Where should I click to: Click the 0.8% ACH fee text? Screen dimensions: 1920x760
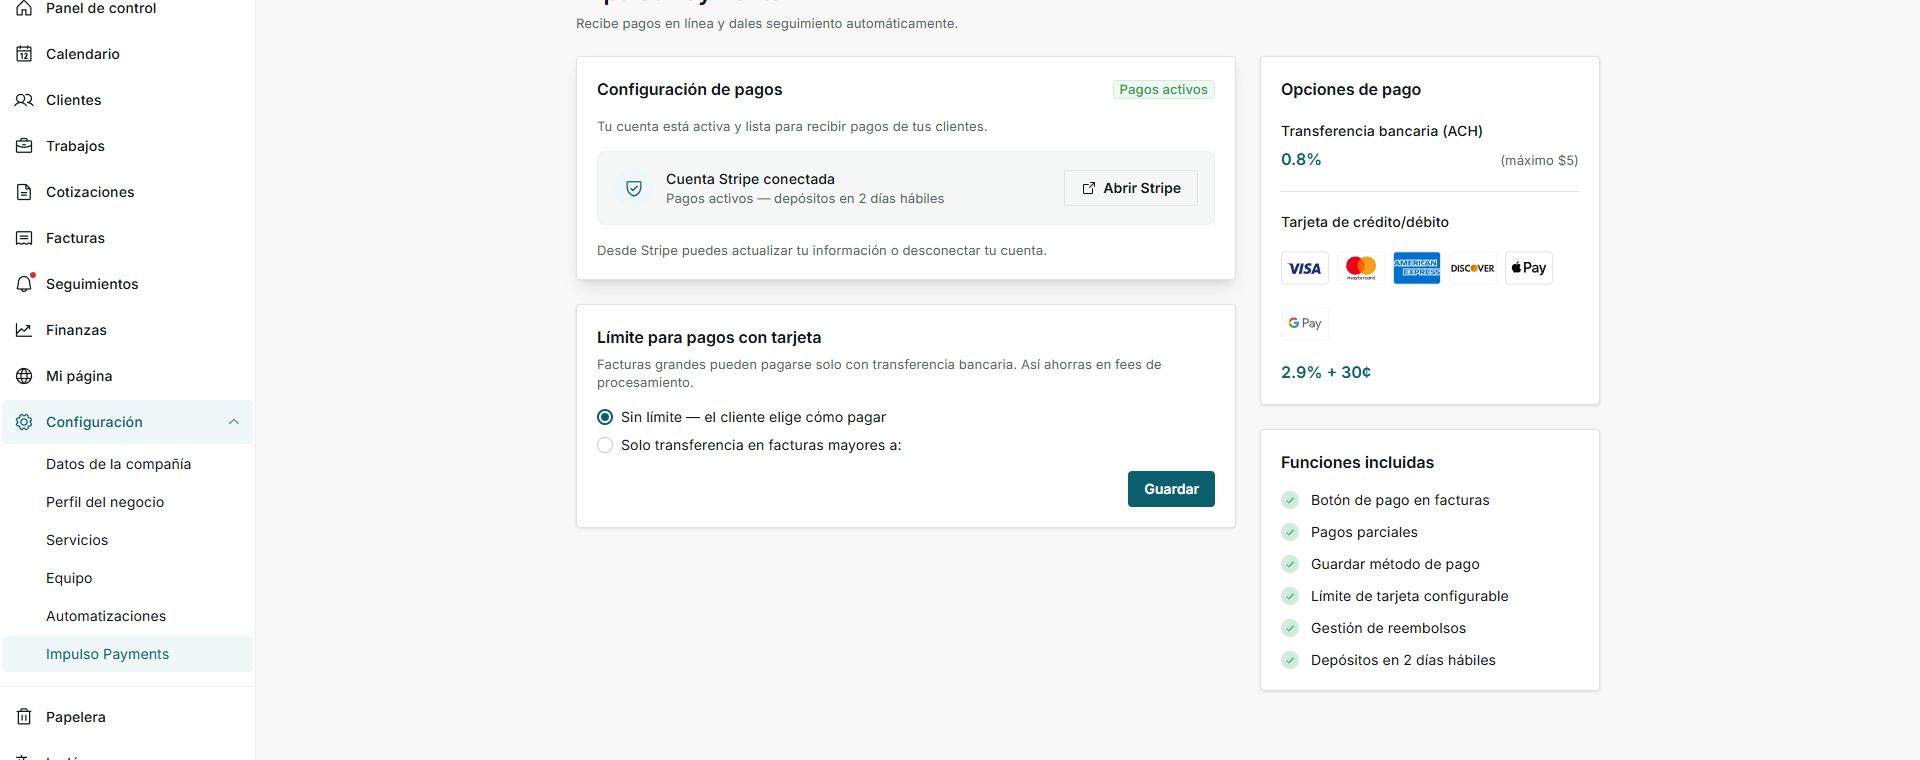(x=1301, y=160)
